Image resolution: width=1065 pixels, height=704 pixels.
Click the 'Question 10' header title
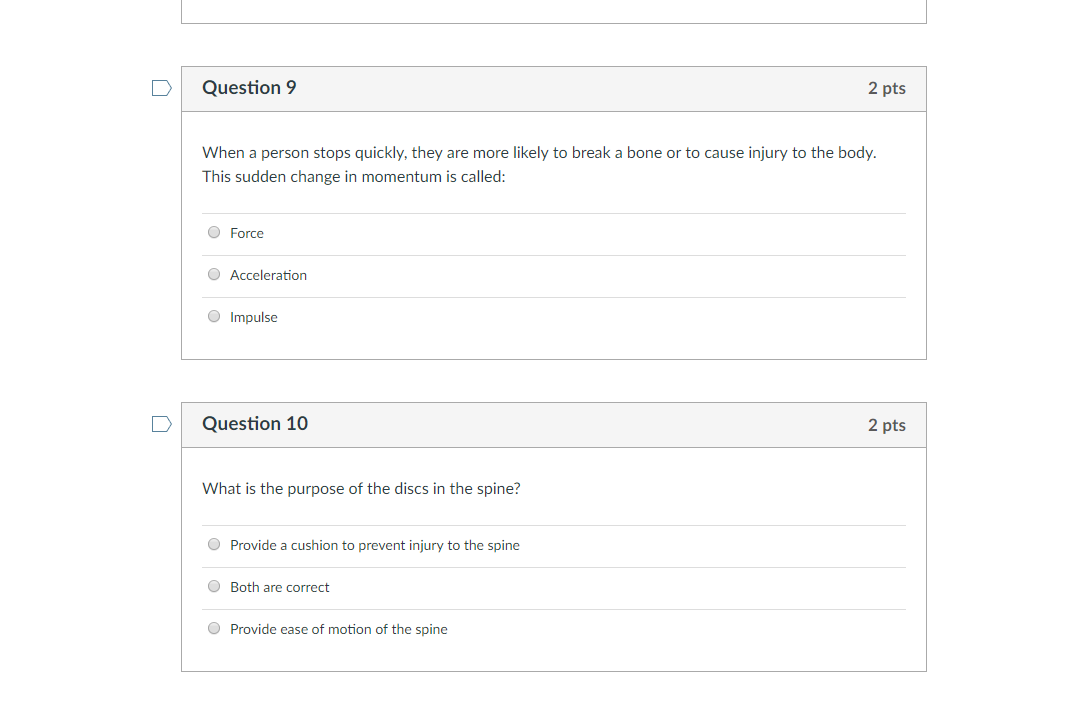tap(255, 423)
